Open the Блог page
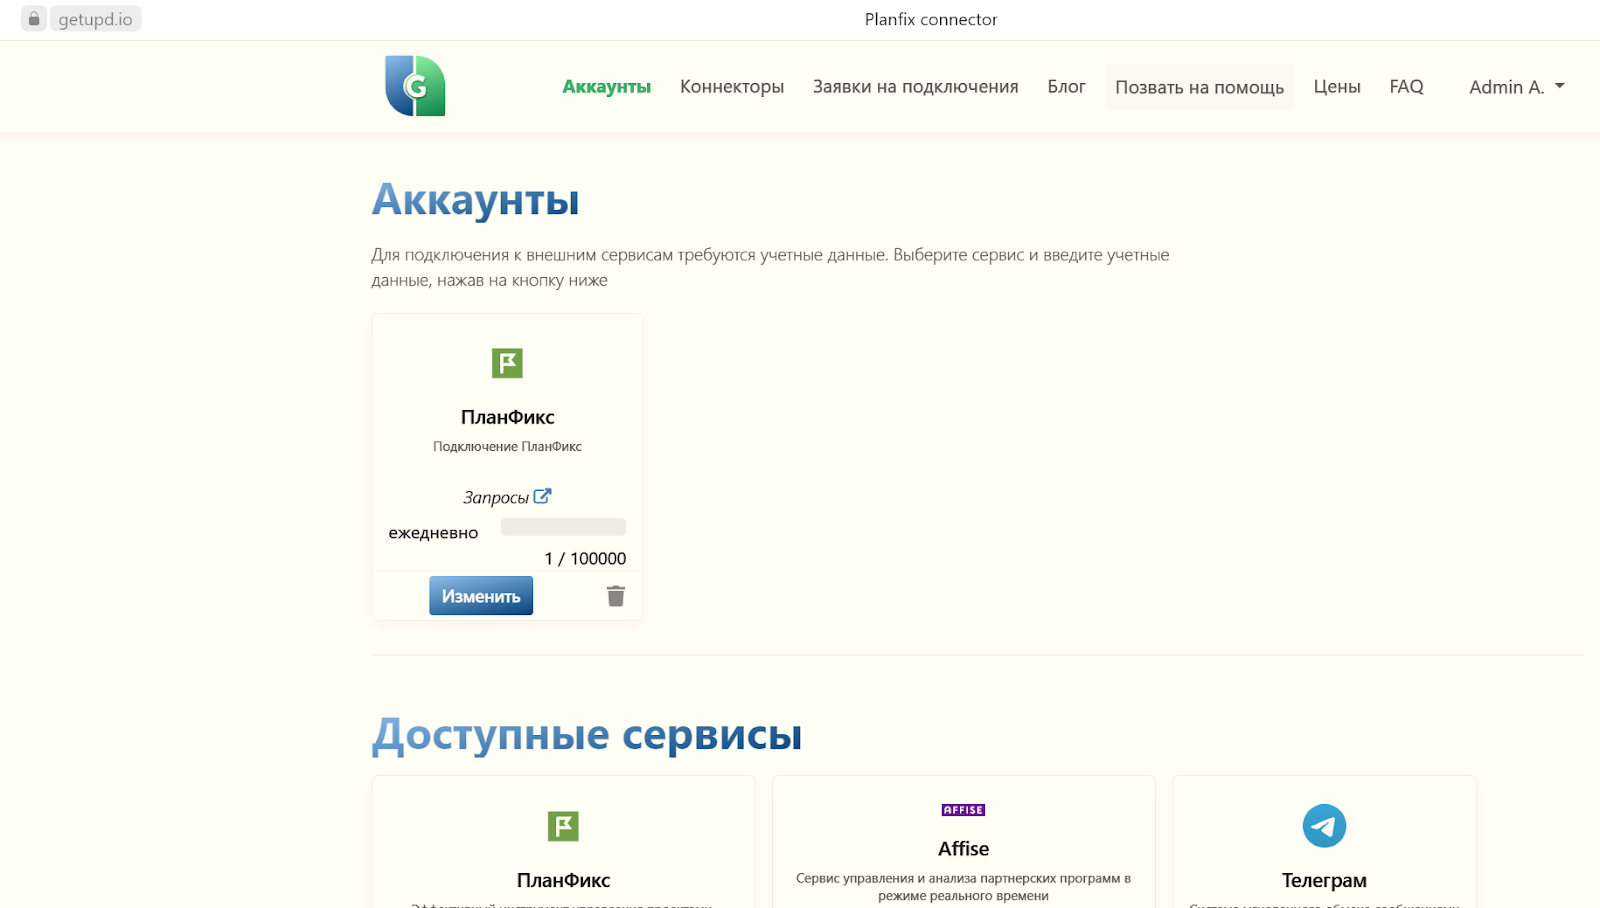1600x908 pixels. coord(1066,87)
